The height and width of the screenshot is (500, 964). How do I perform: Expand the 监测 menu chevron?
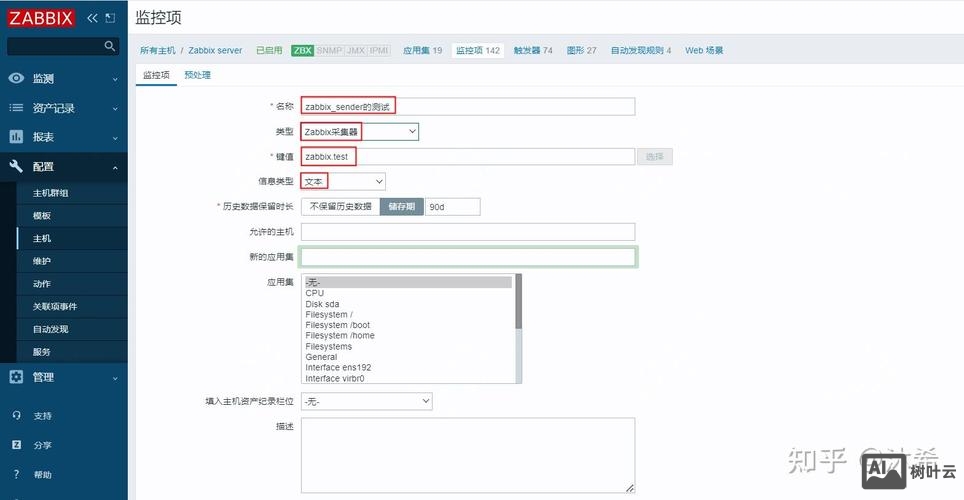pos(115,79)
